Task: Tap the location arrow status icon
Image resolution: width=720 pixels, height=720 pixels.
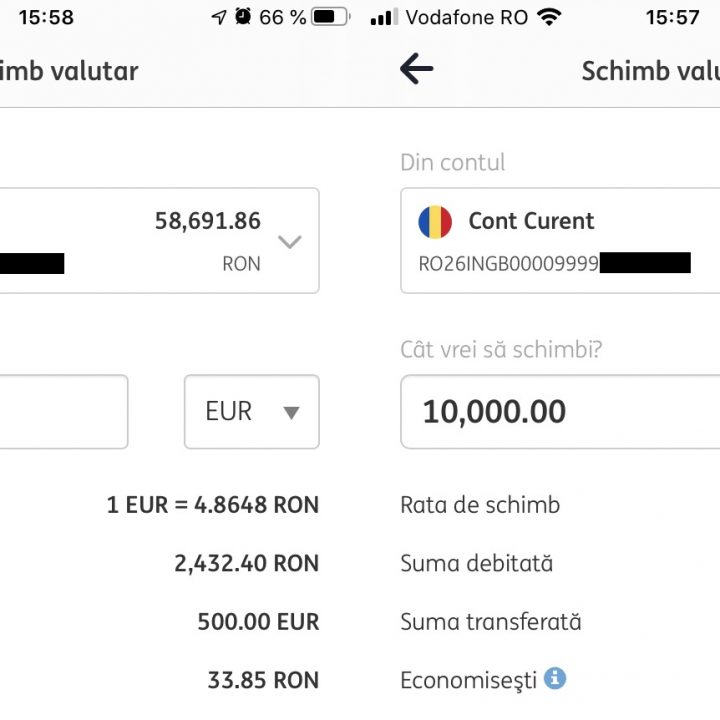Action: click(x=219, y=17)
